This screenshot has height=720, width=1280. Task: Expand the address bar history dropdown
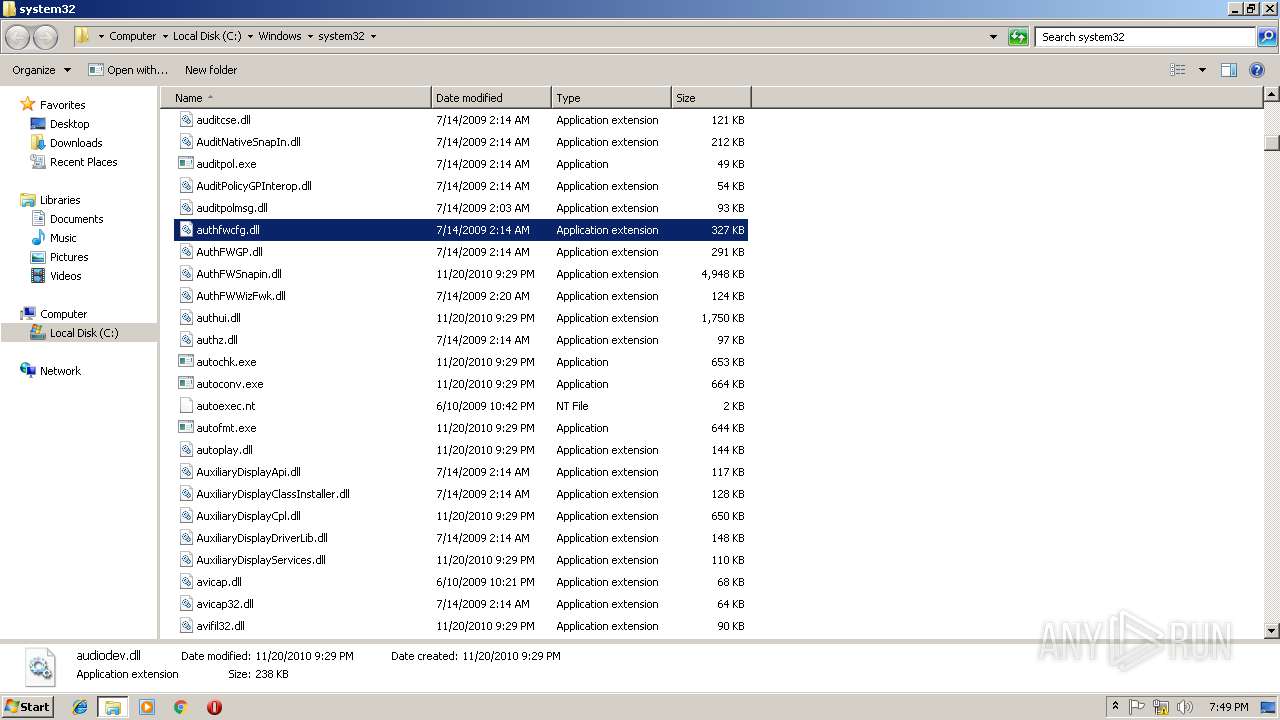pos(993,37)
